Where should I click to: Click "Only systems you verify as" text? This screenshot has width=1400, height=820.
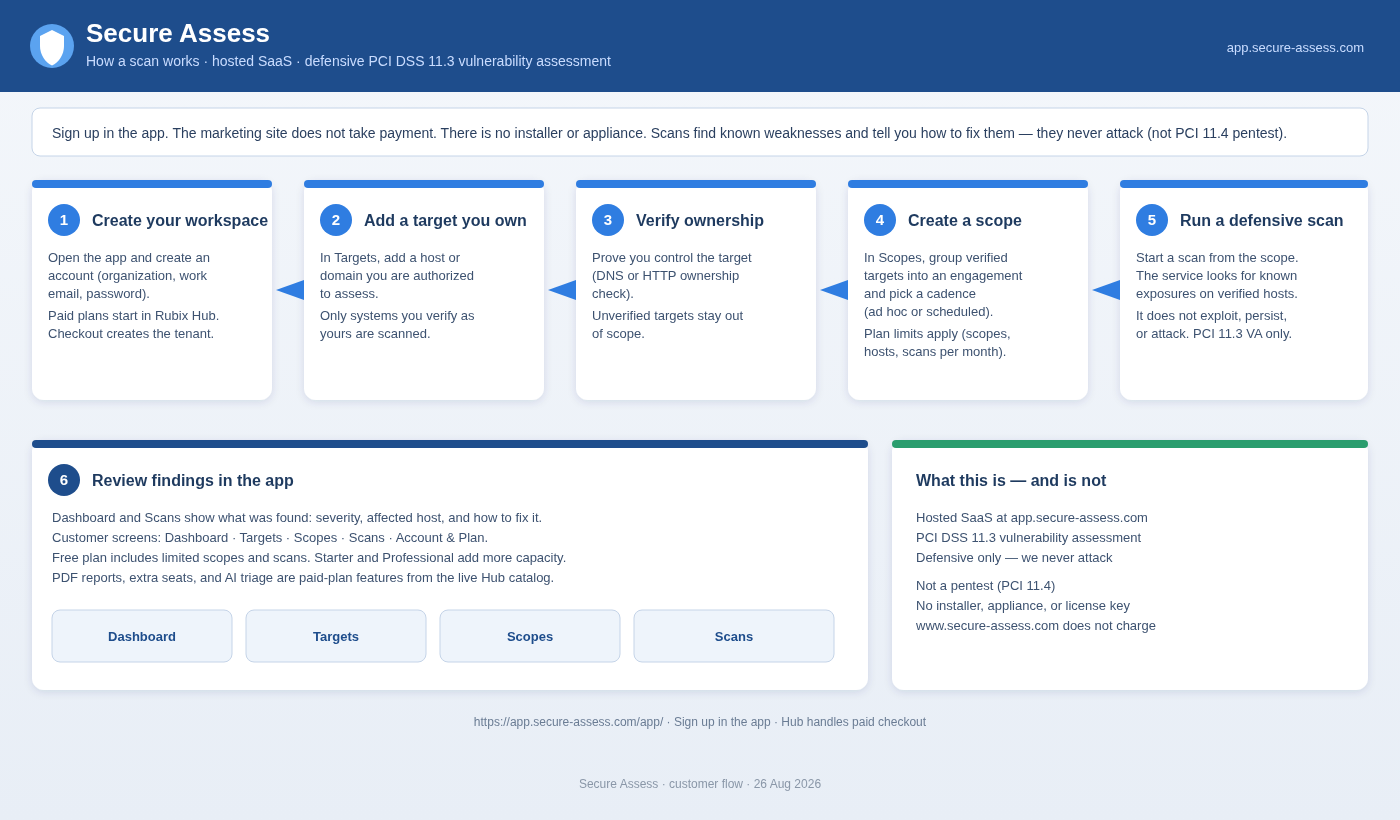click(x=397, y=316)
